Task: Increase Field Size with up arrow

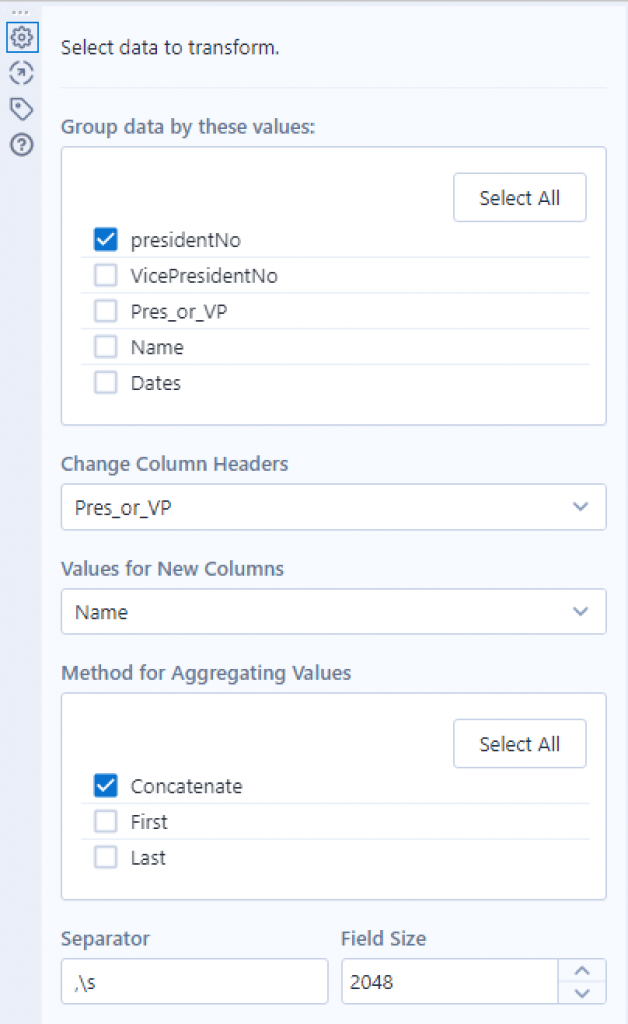Action: 584,971
